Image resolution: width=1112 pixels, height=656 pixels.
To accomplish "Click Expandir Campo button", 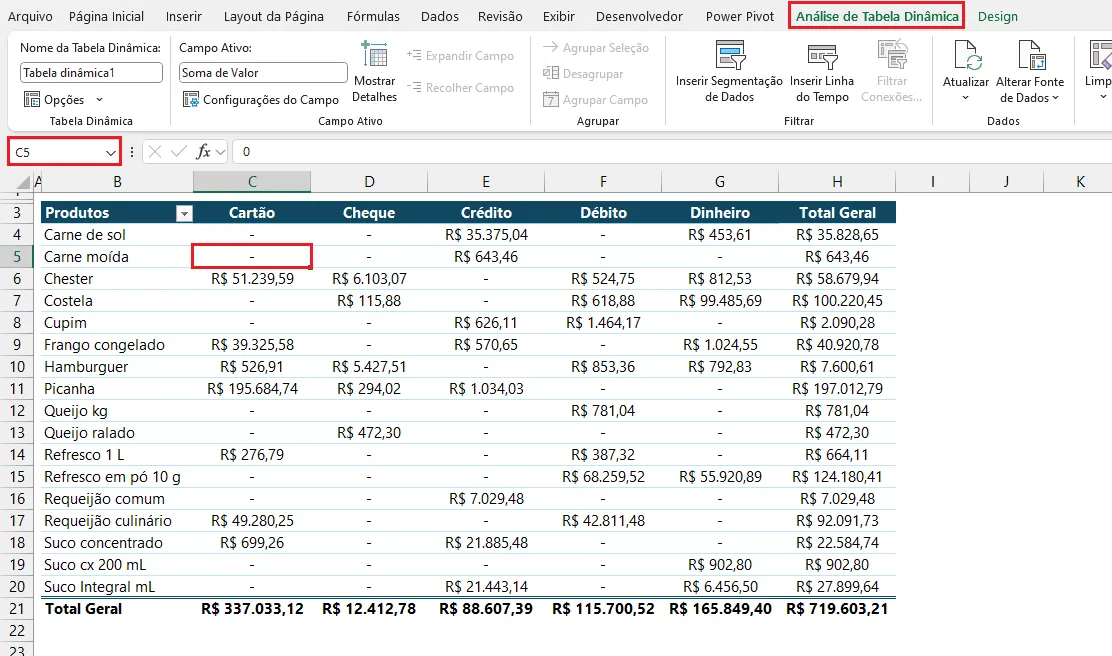I will click(460, 55).
